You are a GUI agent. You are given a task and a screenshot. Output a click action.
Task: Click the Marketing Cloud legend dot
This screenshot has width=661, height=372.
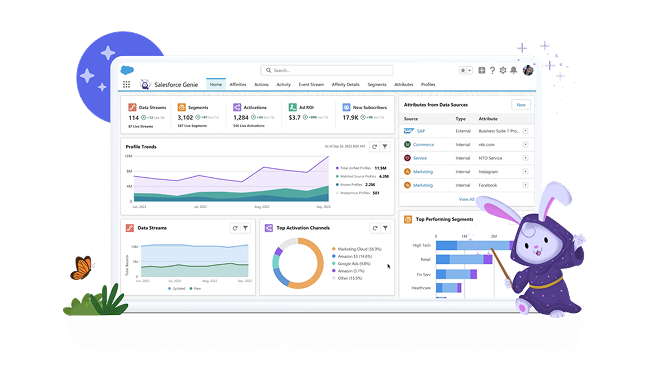(x=334, y=249)
